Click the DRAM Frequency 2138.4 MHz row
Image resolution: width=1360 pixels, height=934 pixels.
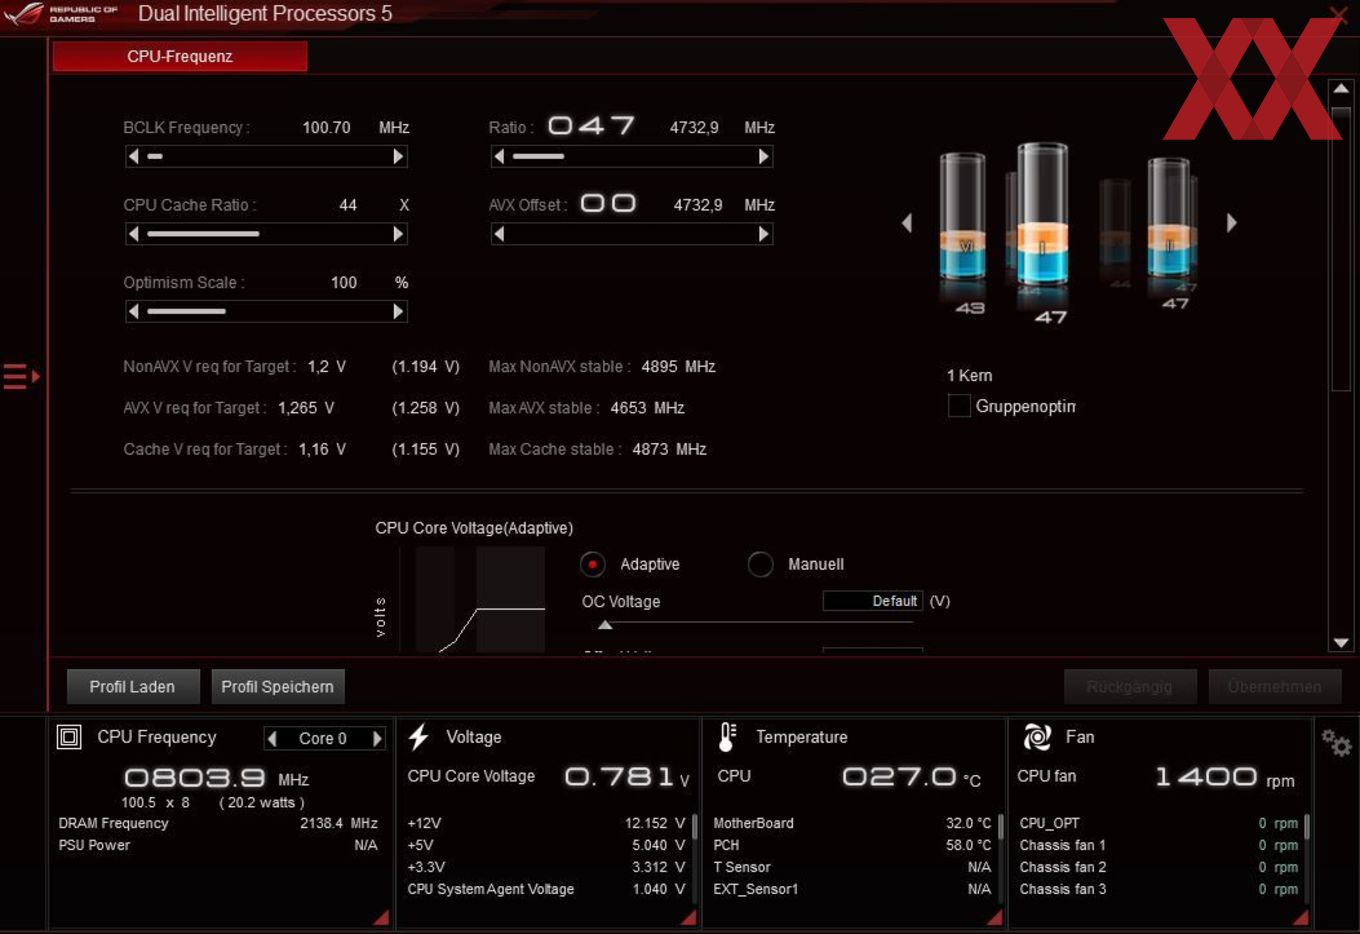tap(218, 824)
